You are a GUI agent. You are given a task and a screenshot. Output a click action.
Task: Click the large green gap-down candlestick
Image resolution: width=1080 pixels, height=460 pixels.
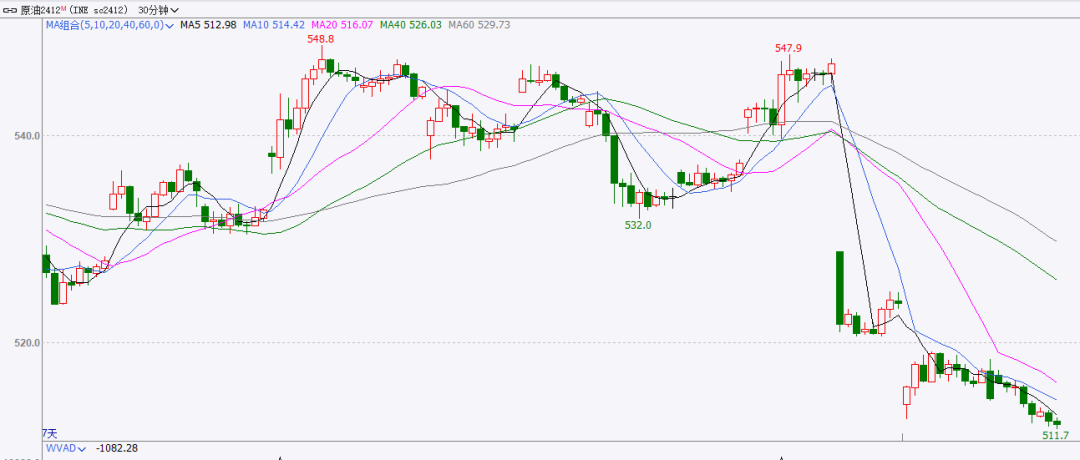click(x=839, y=288)
